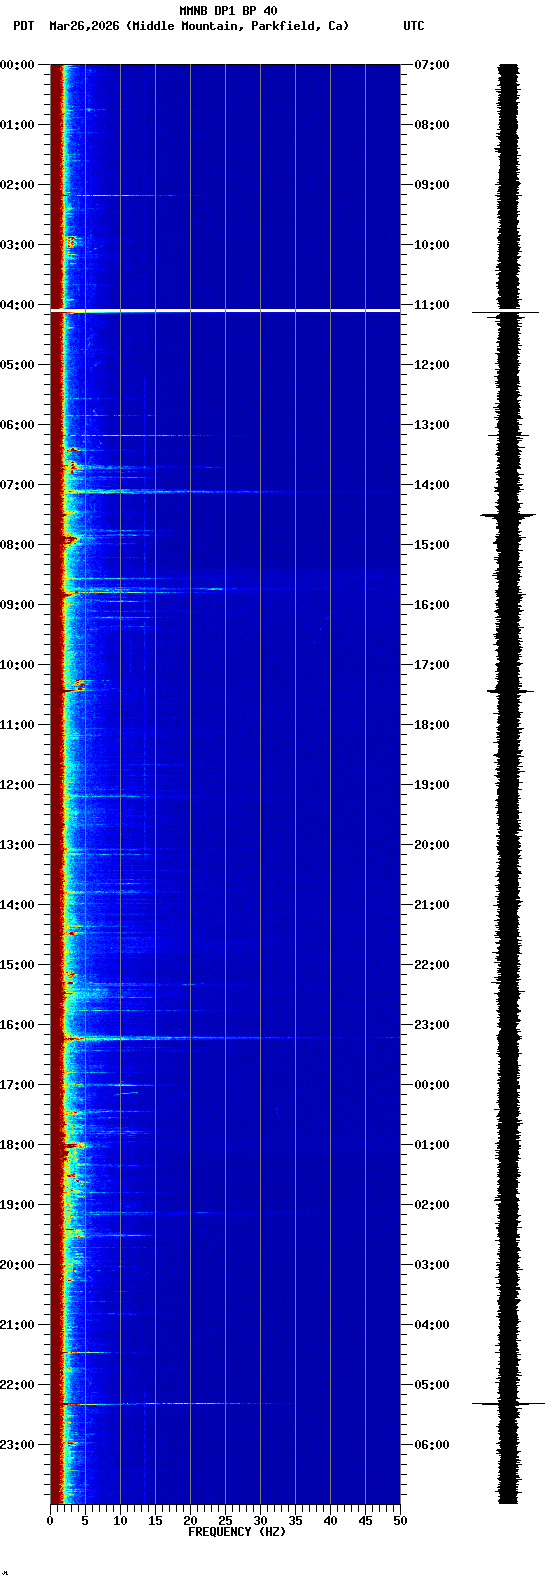Screen dimensions: 552x1584
Task: Click the title text "MMNB DP1 BP 40"
Action: coord(228,11)
